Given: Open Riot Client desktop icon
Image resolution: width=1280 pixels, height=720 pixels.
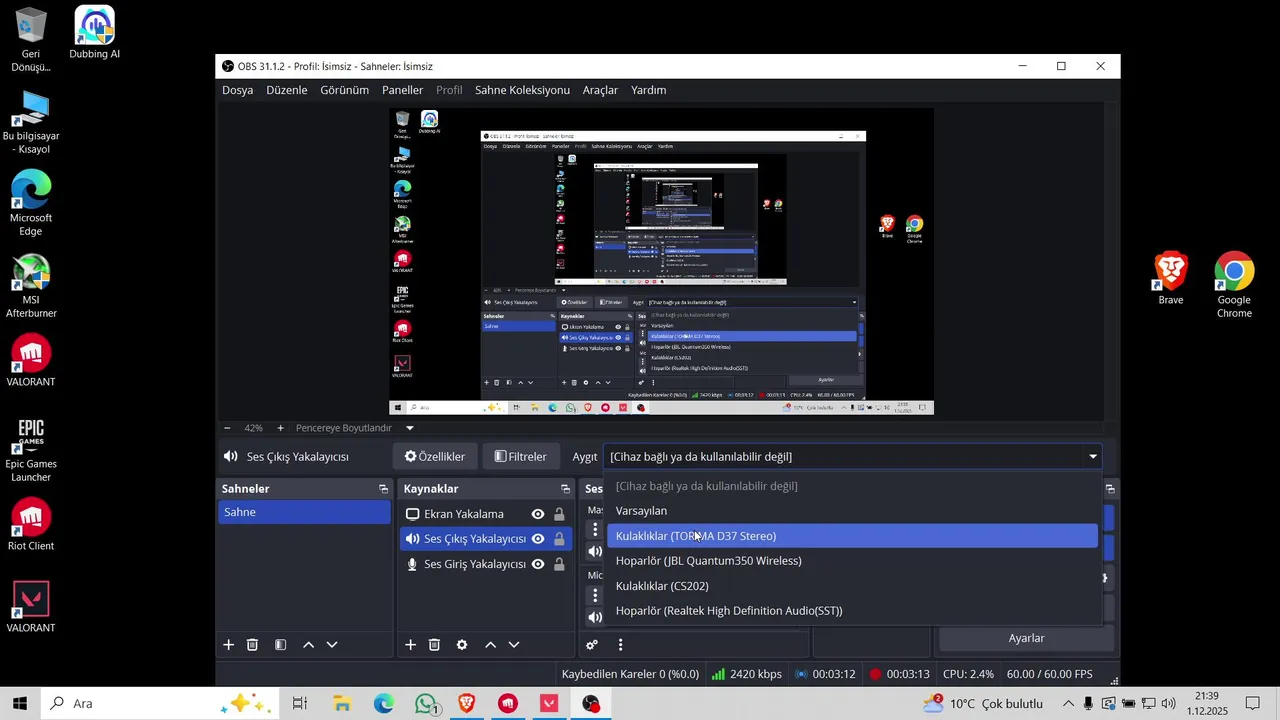Looking at the screenshot, I should 31,525.
